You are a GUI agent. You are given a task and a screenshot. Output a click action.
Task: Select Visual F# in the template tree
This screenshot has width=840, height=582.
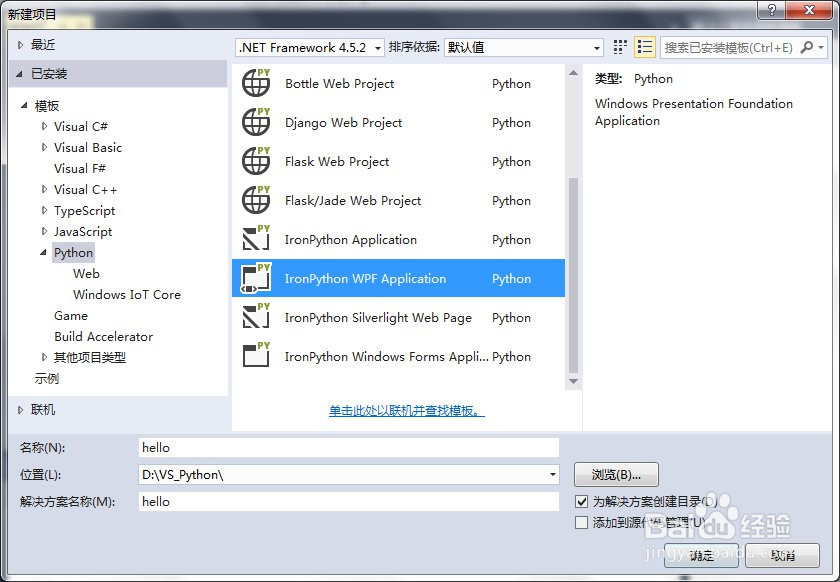[80, 168]
